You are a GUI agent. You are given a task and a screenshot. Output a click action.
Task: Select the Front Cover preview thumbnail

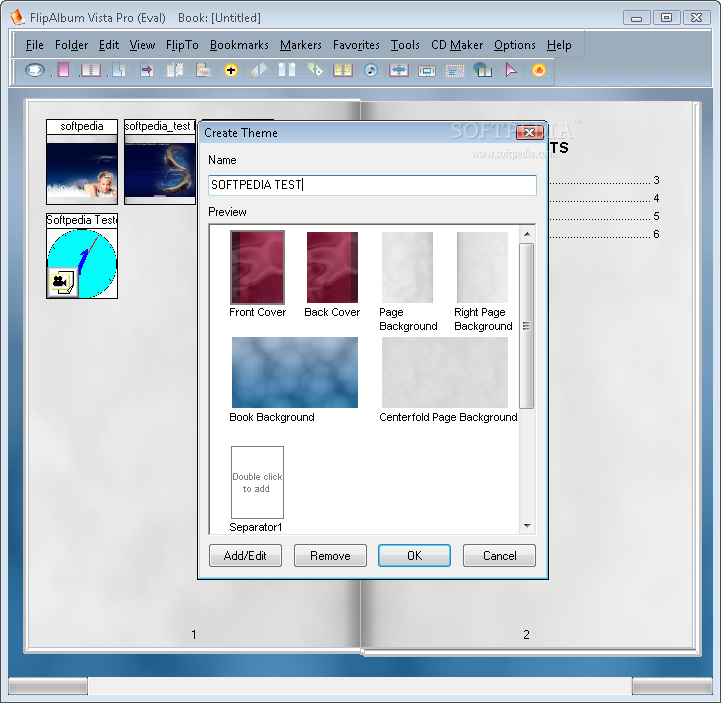click(258, 267)
